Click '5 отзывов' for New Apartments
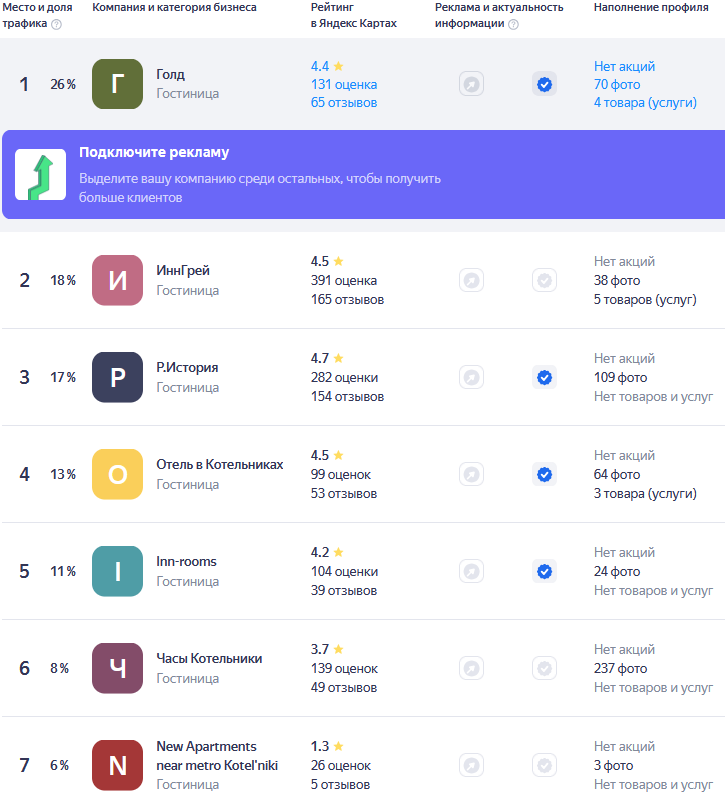This screenshot has height=805, width=725. [340, 784]
